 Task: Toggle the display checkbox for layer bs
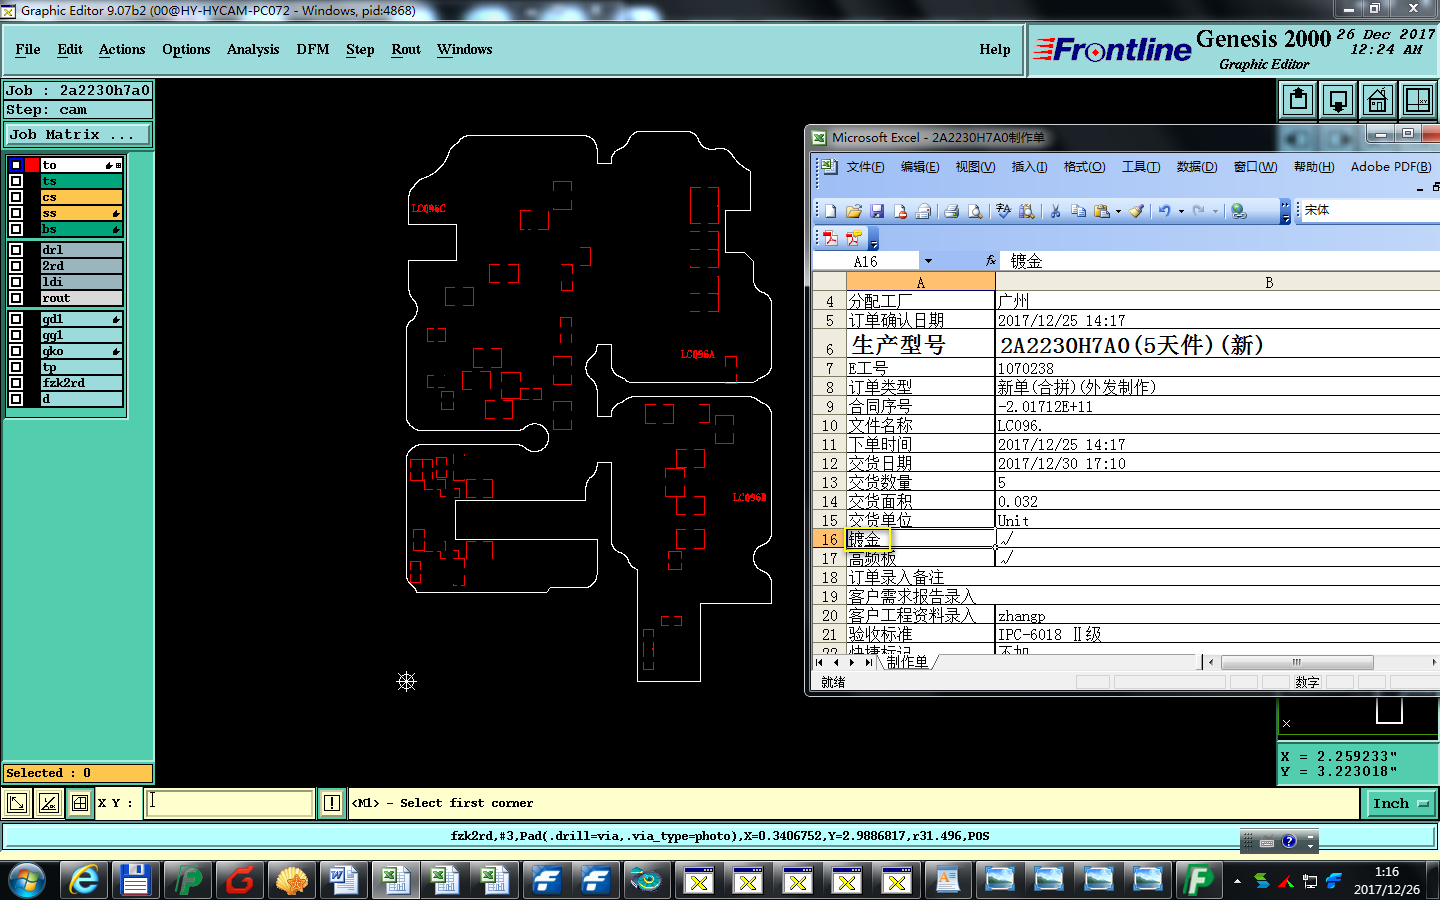[x=16, y=229]
